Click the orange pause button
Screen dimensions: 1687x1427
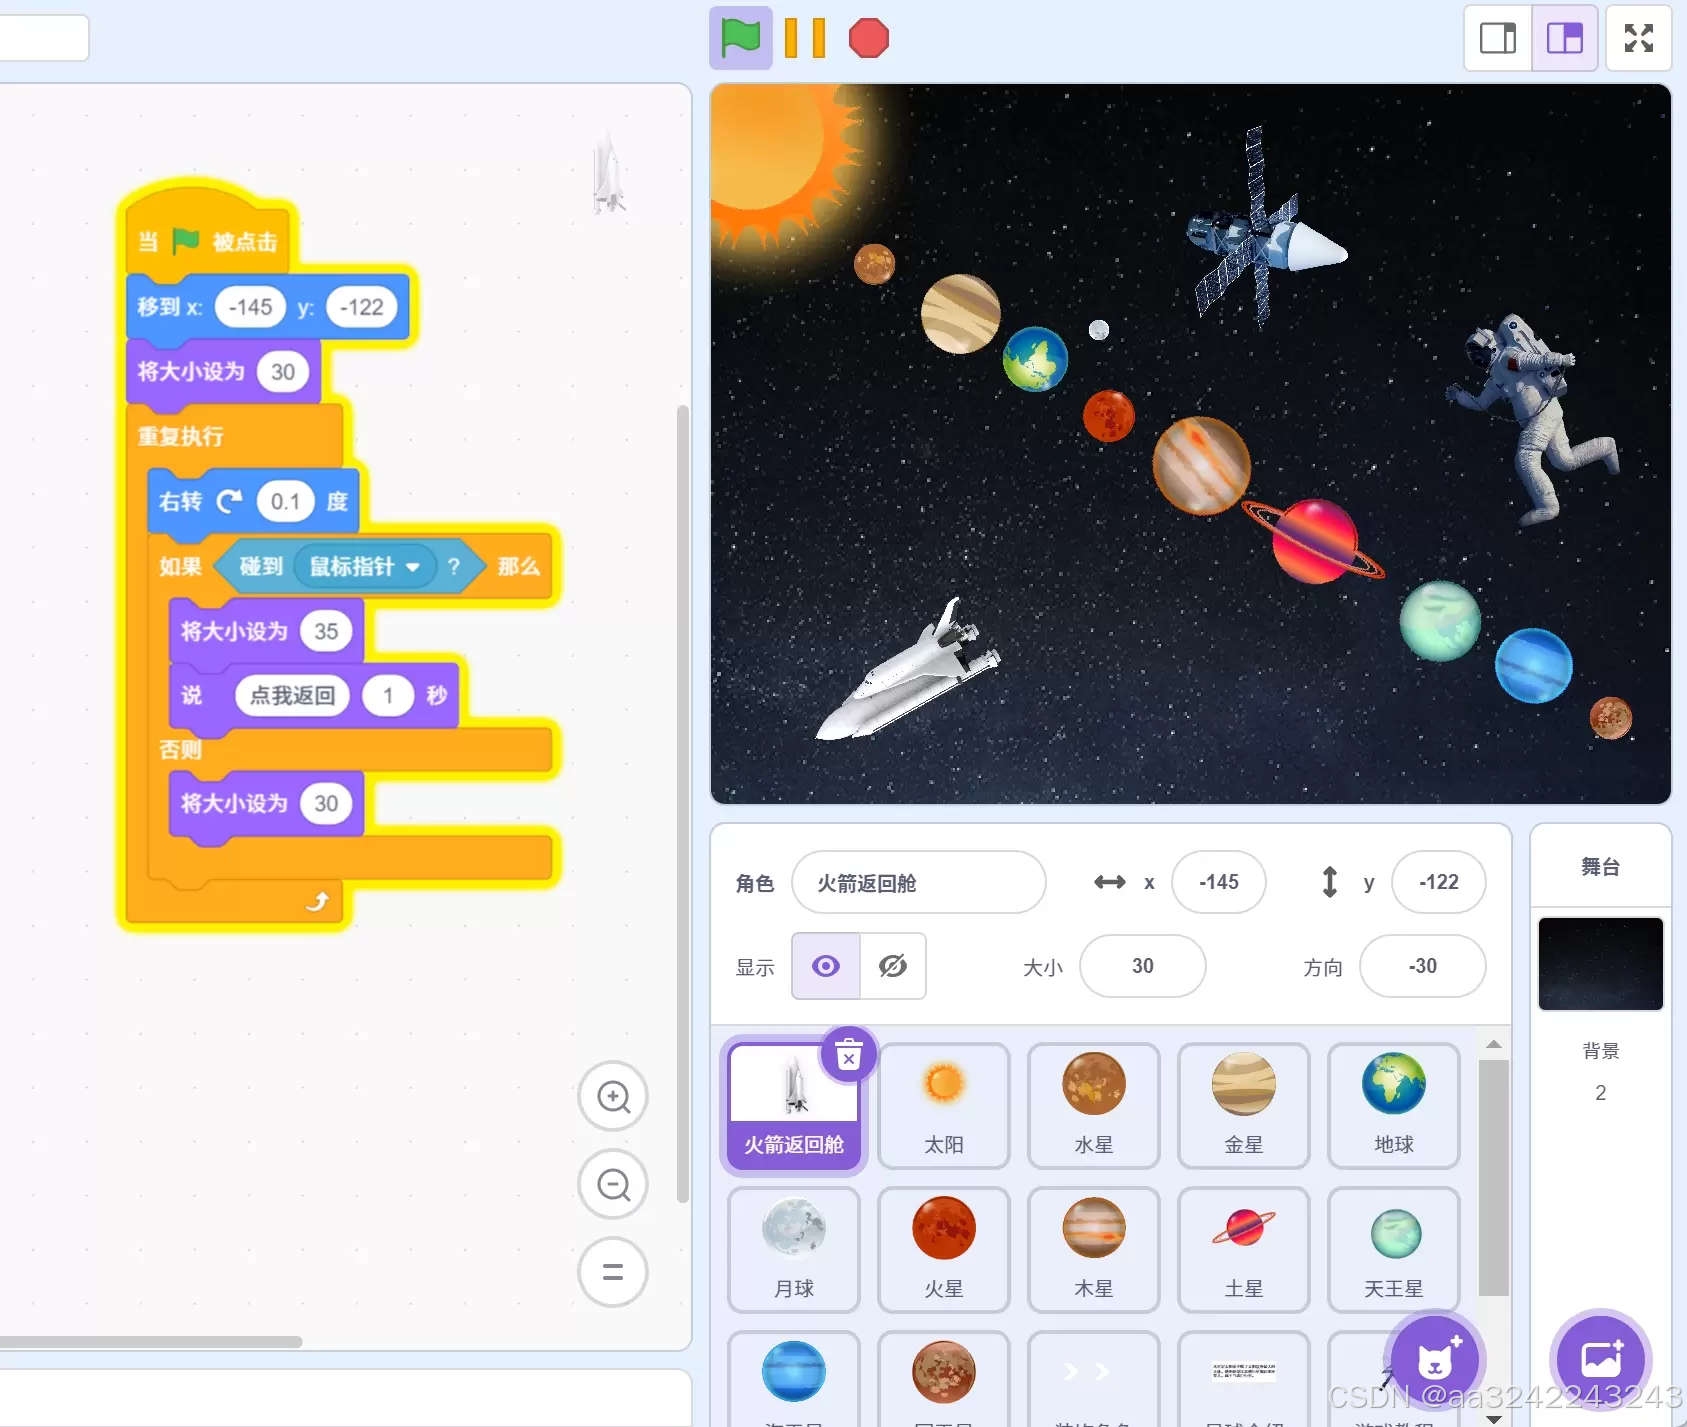tap(805, 39)
